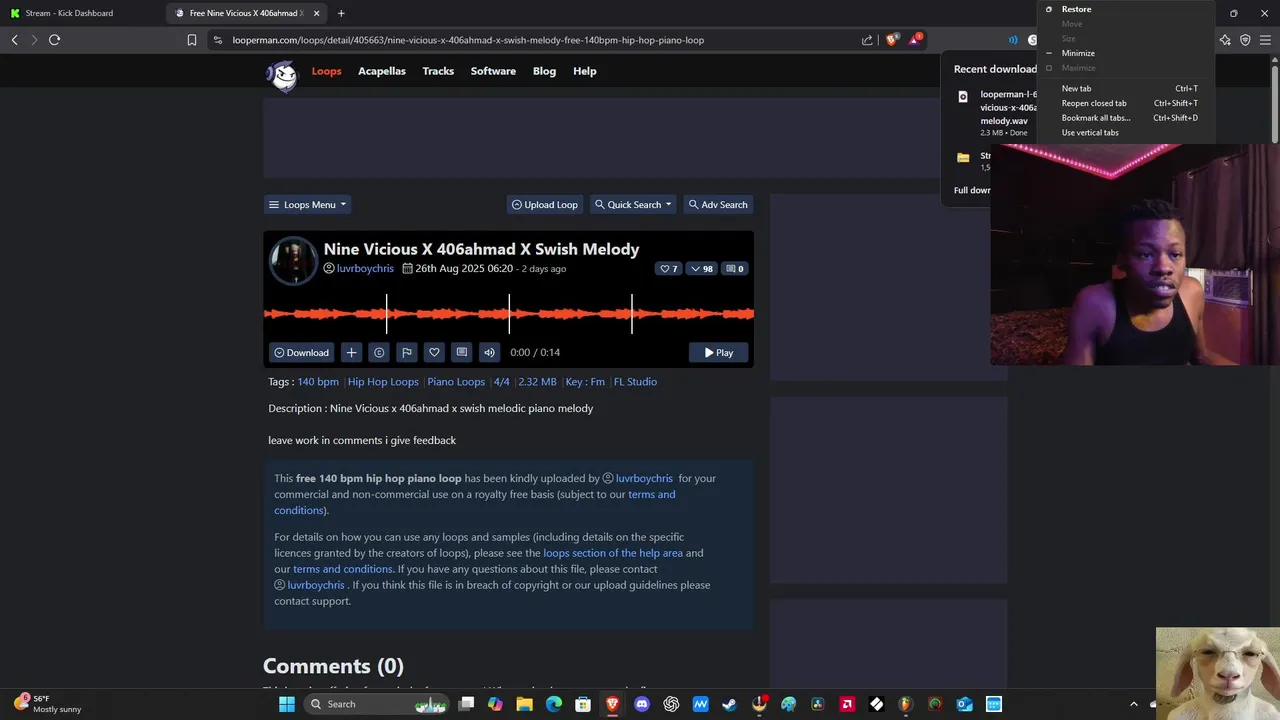This screenshot has width=1280, height=720.
Task: Choose Bookmark all tabs menu entry
Action: coord(1125,118)
